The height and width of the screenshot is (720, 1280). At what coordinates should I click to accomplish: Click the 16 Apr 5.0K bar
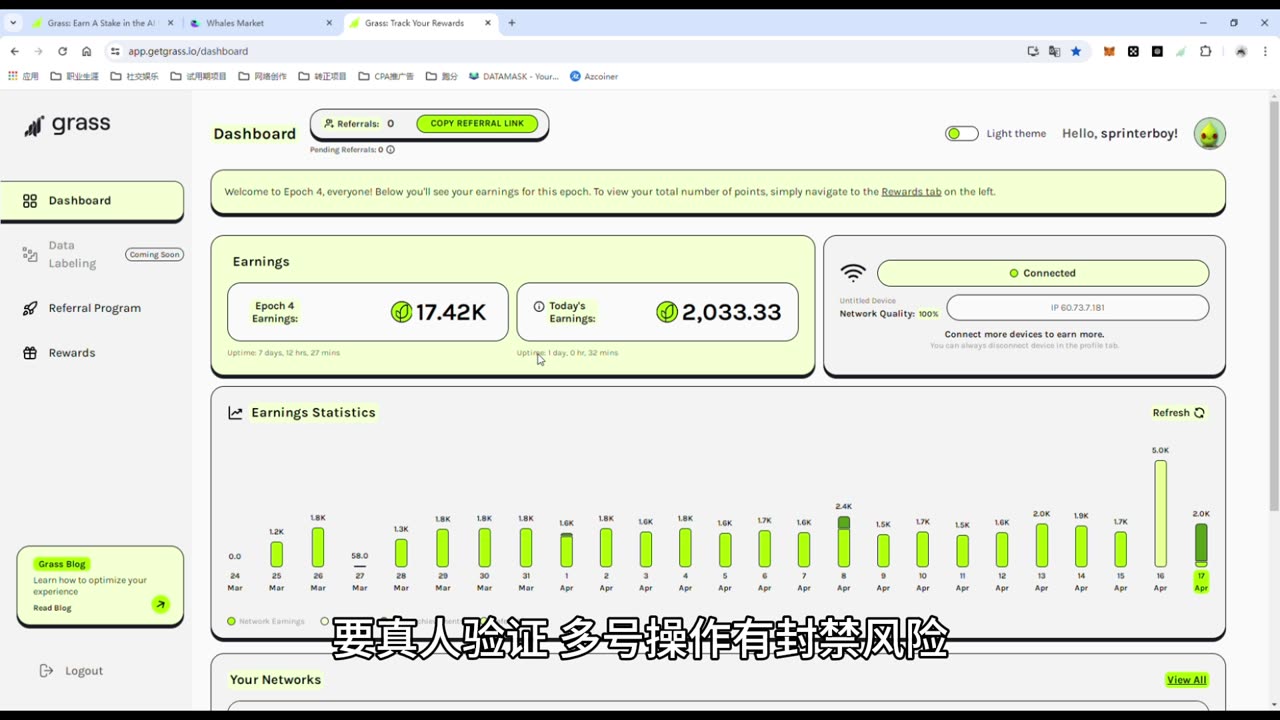(x=1160, y=514)
